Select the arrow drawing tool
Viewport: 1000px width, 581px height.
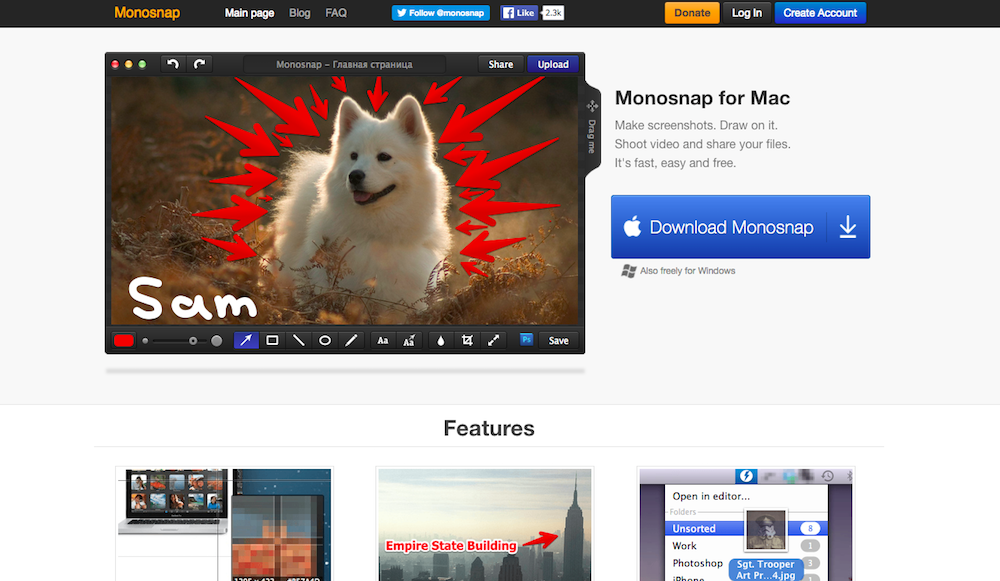tap(246, 340)
